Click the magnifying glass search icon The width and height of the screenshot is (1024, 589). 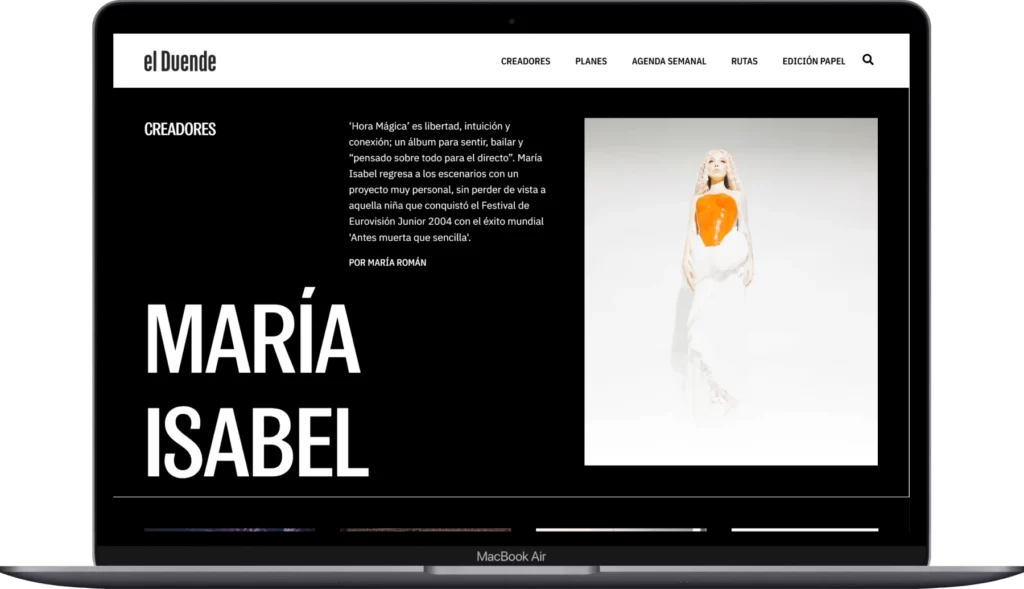tap(867, 60)
